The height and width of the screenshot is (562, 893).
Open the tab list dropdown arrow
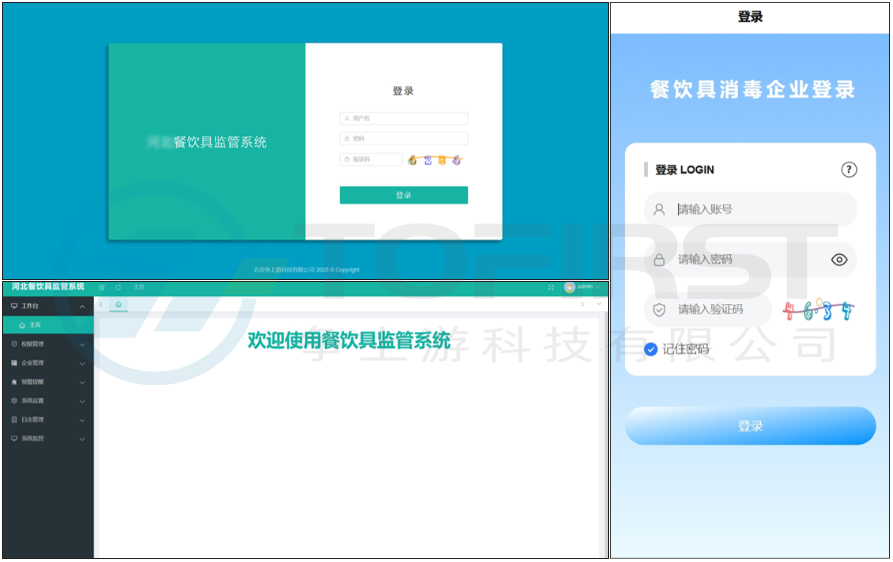pyautogui.click(x=599, y=304)
